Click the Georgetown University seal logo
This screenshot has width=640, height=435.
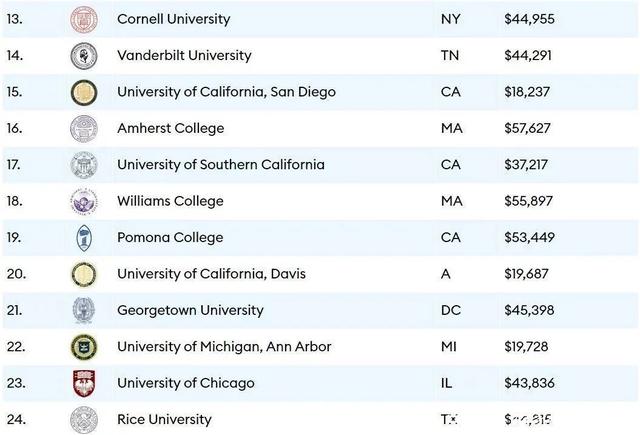click(84, 311)
